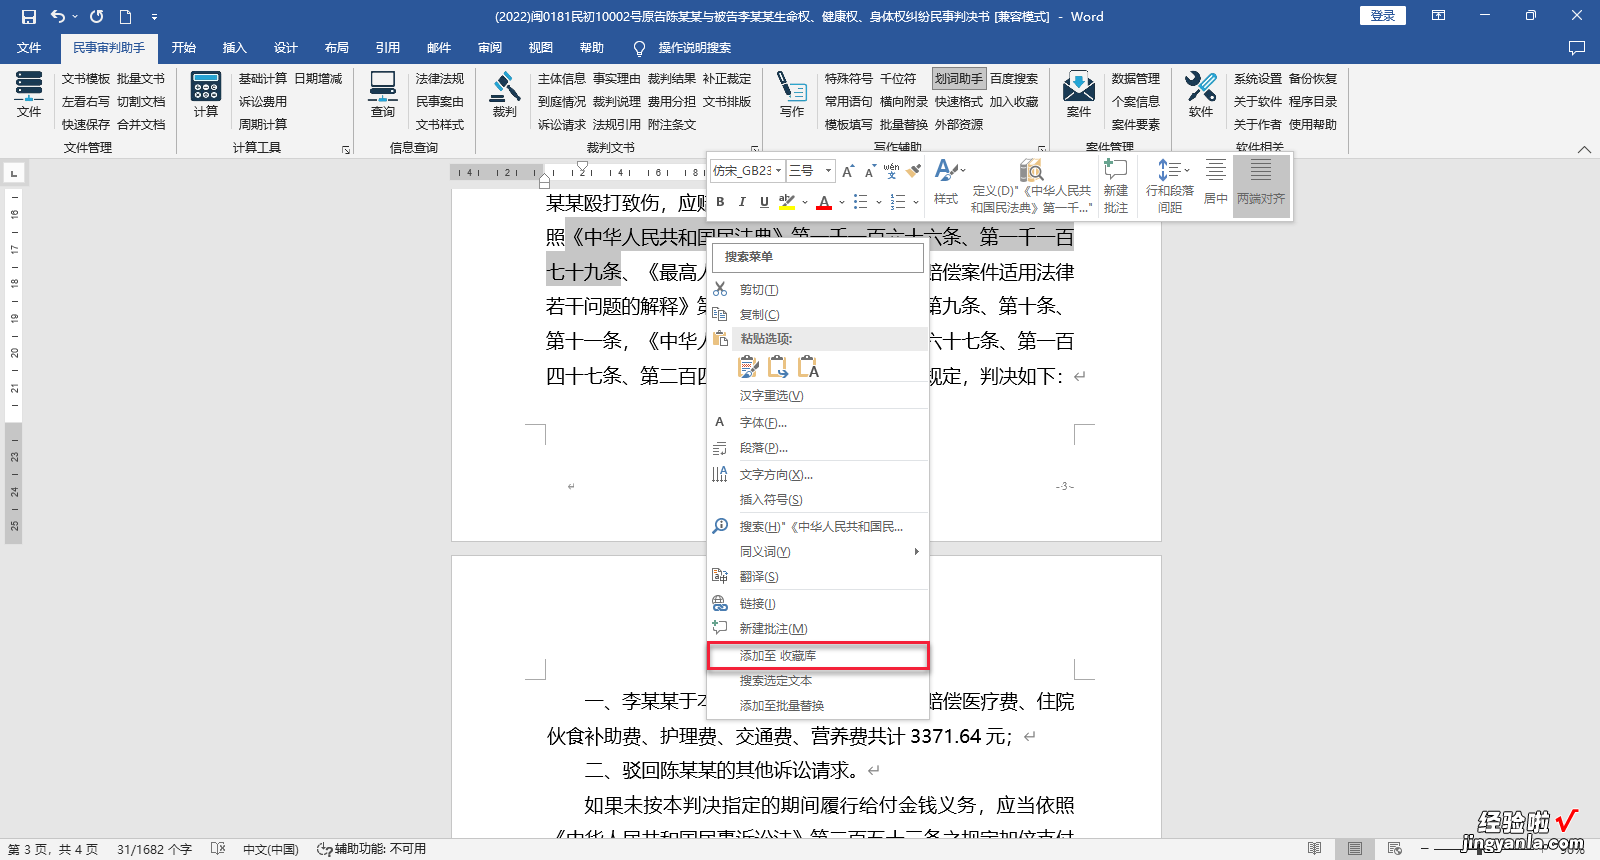This screenshot has width=1600, height=860.
Task: Click the 划词助手 ribbon button
Action: pos(959,78)
